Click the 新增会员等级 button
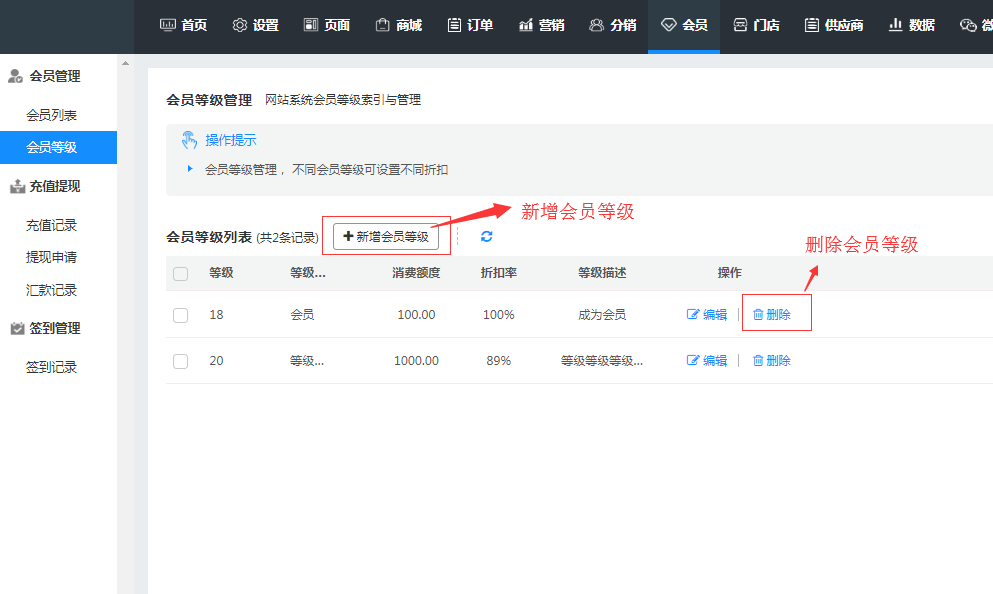 pos(386,236)
